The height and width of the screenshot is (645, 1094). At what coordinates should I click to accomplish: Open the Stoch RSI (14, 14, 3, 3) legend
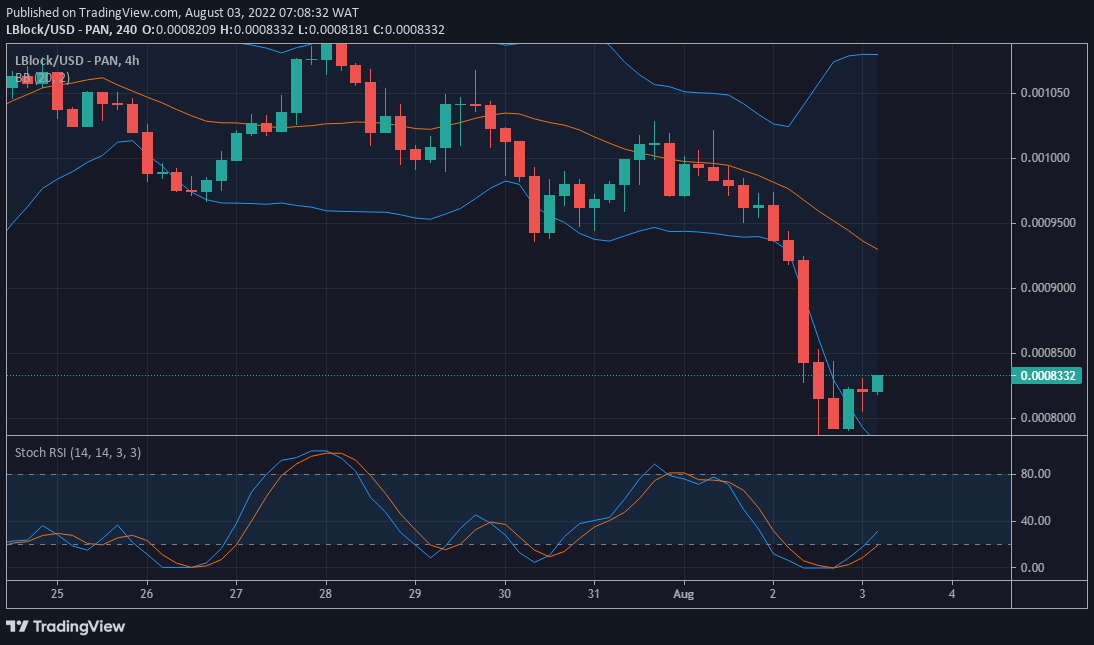coord(77,452)
